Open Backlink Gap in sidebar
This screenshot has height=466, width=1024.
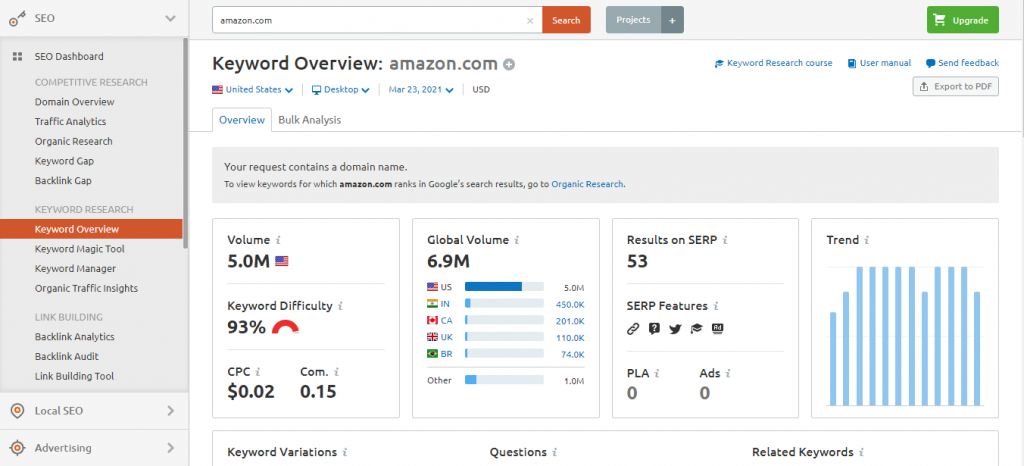pyautogui.click(x=63, y=180)
